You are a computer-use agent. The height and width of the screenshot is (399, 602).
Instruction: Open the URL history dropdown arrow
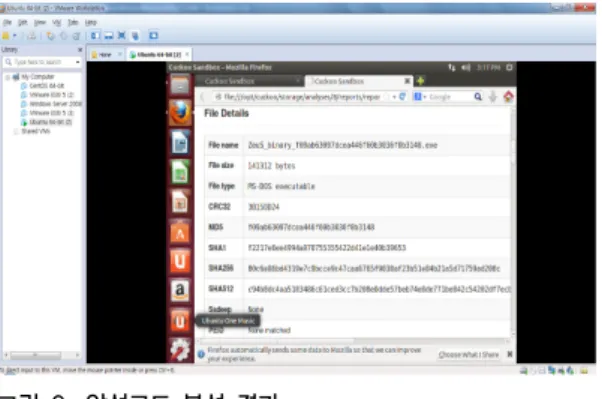click(x=394, y=97)
